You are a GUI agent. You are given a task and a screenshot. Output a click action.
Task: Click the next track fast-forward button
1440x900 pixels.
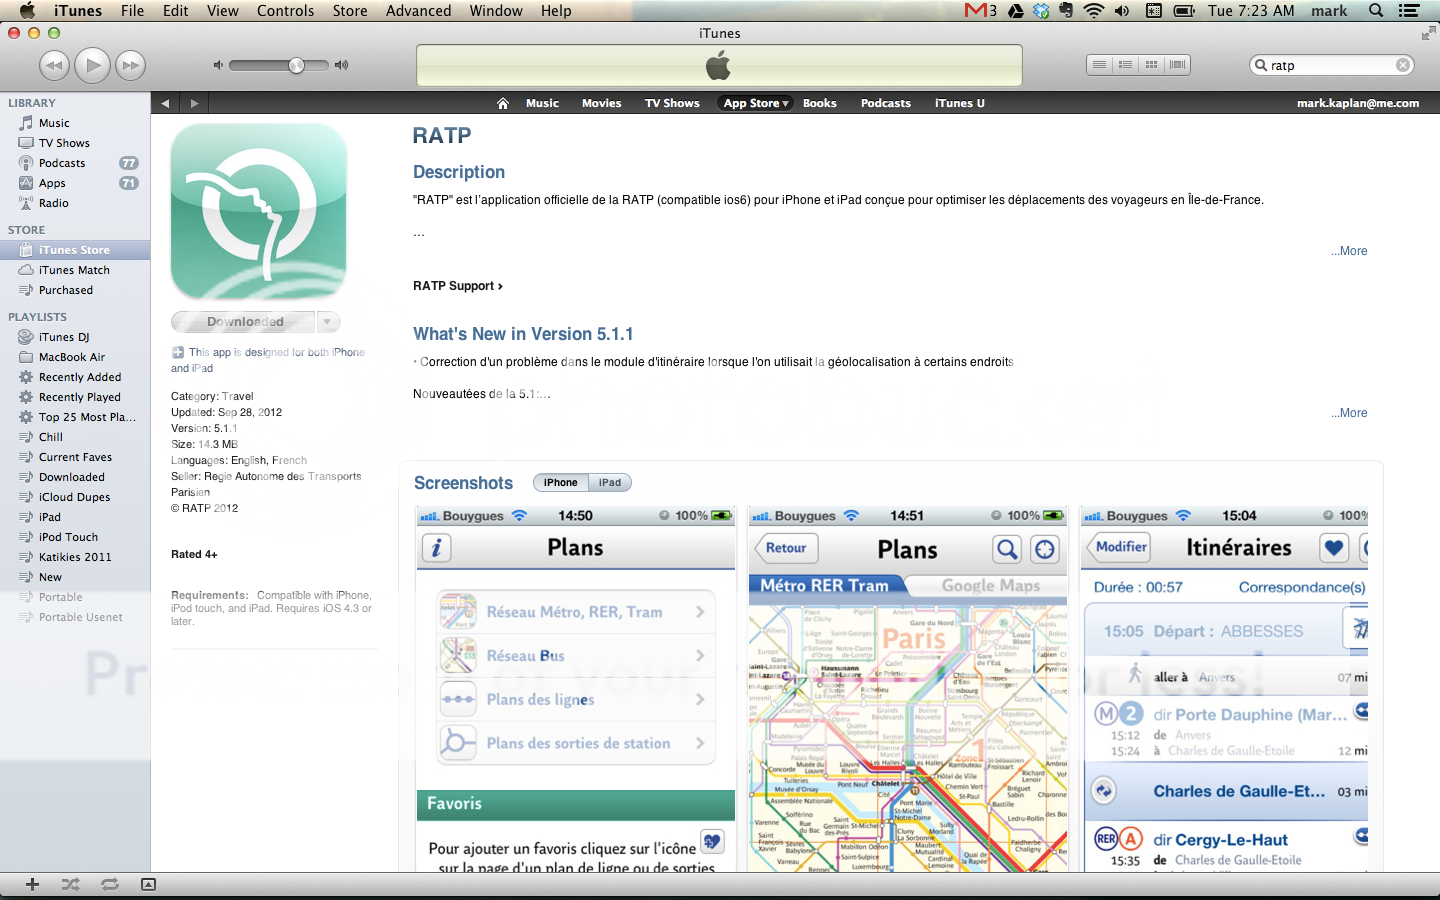pyautogui.click(x=131, y=65)
